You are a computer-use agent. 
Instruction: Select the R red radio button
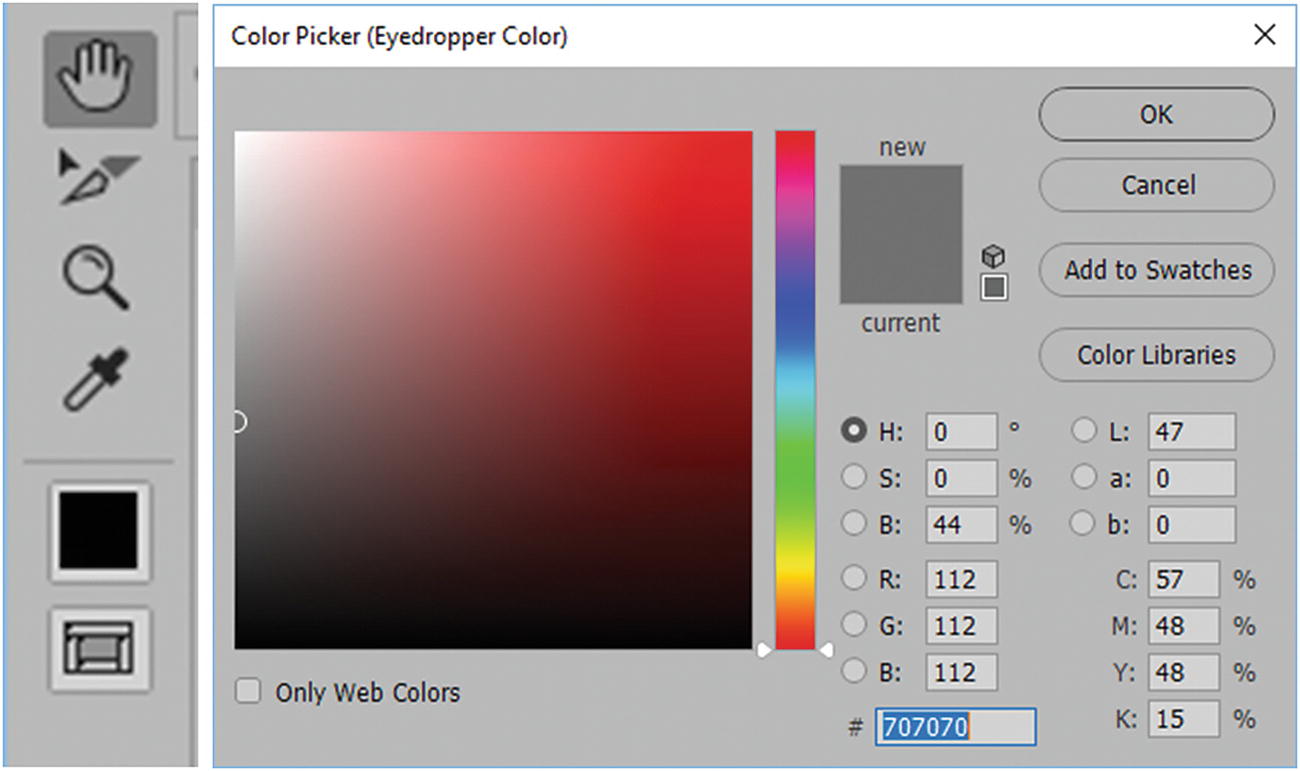[x=853, y=578]
